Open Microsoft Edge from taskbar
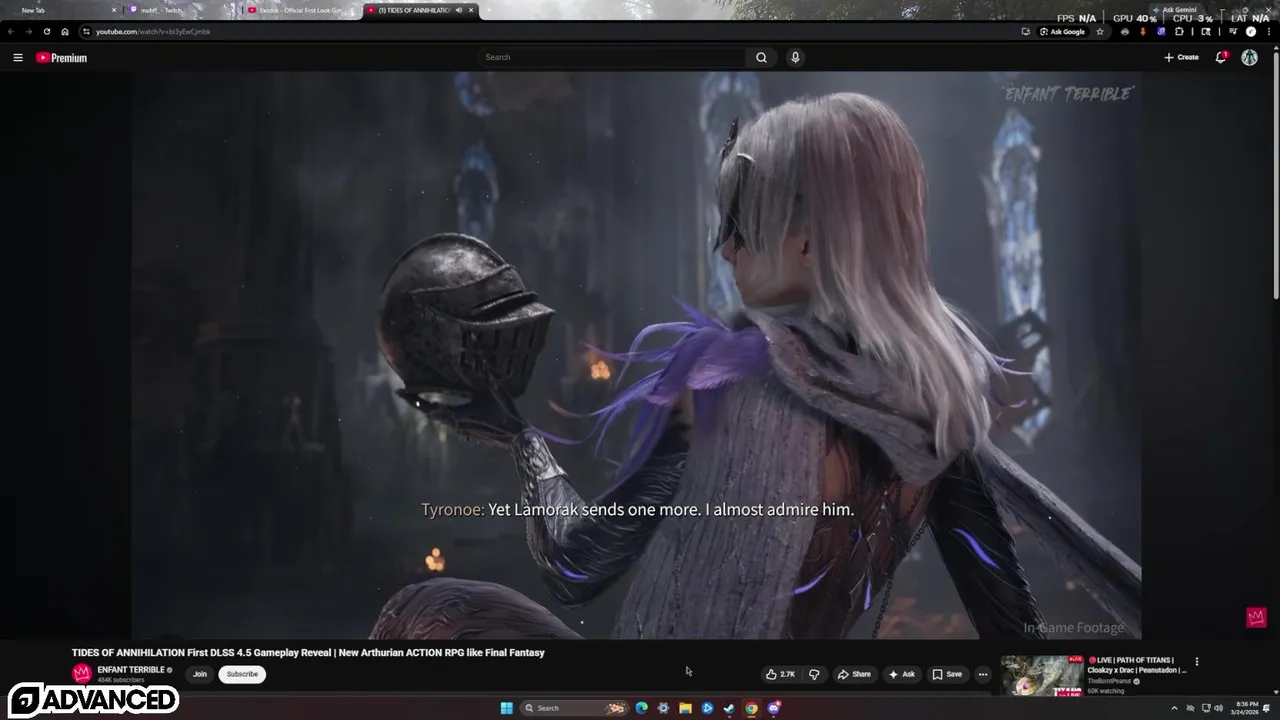 (x=641, y=708)
